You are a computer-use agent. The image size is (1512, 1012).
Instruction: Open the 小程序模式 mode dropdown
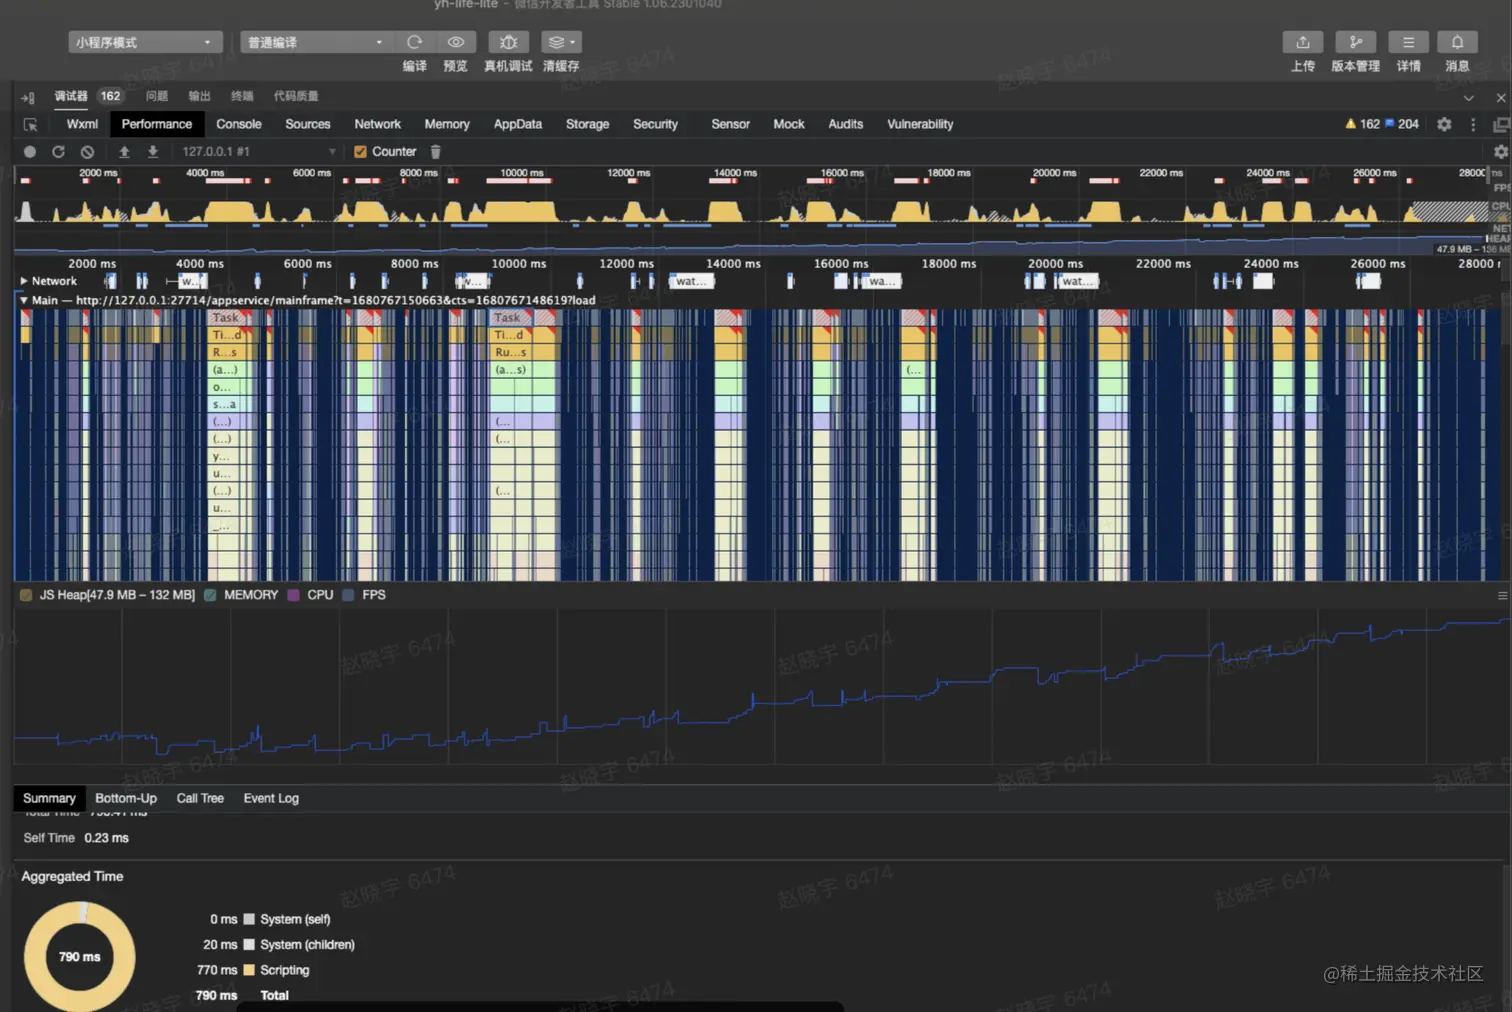145,42
